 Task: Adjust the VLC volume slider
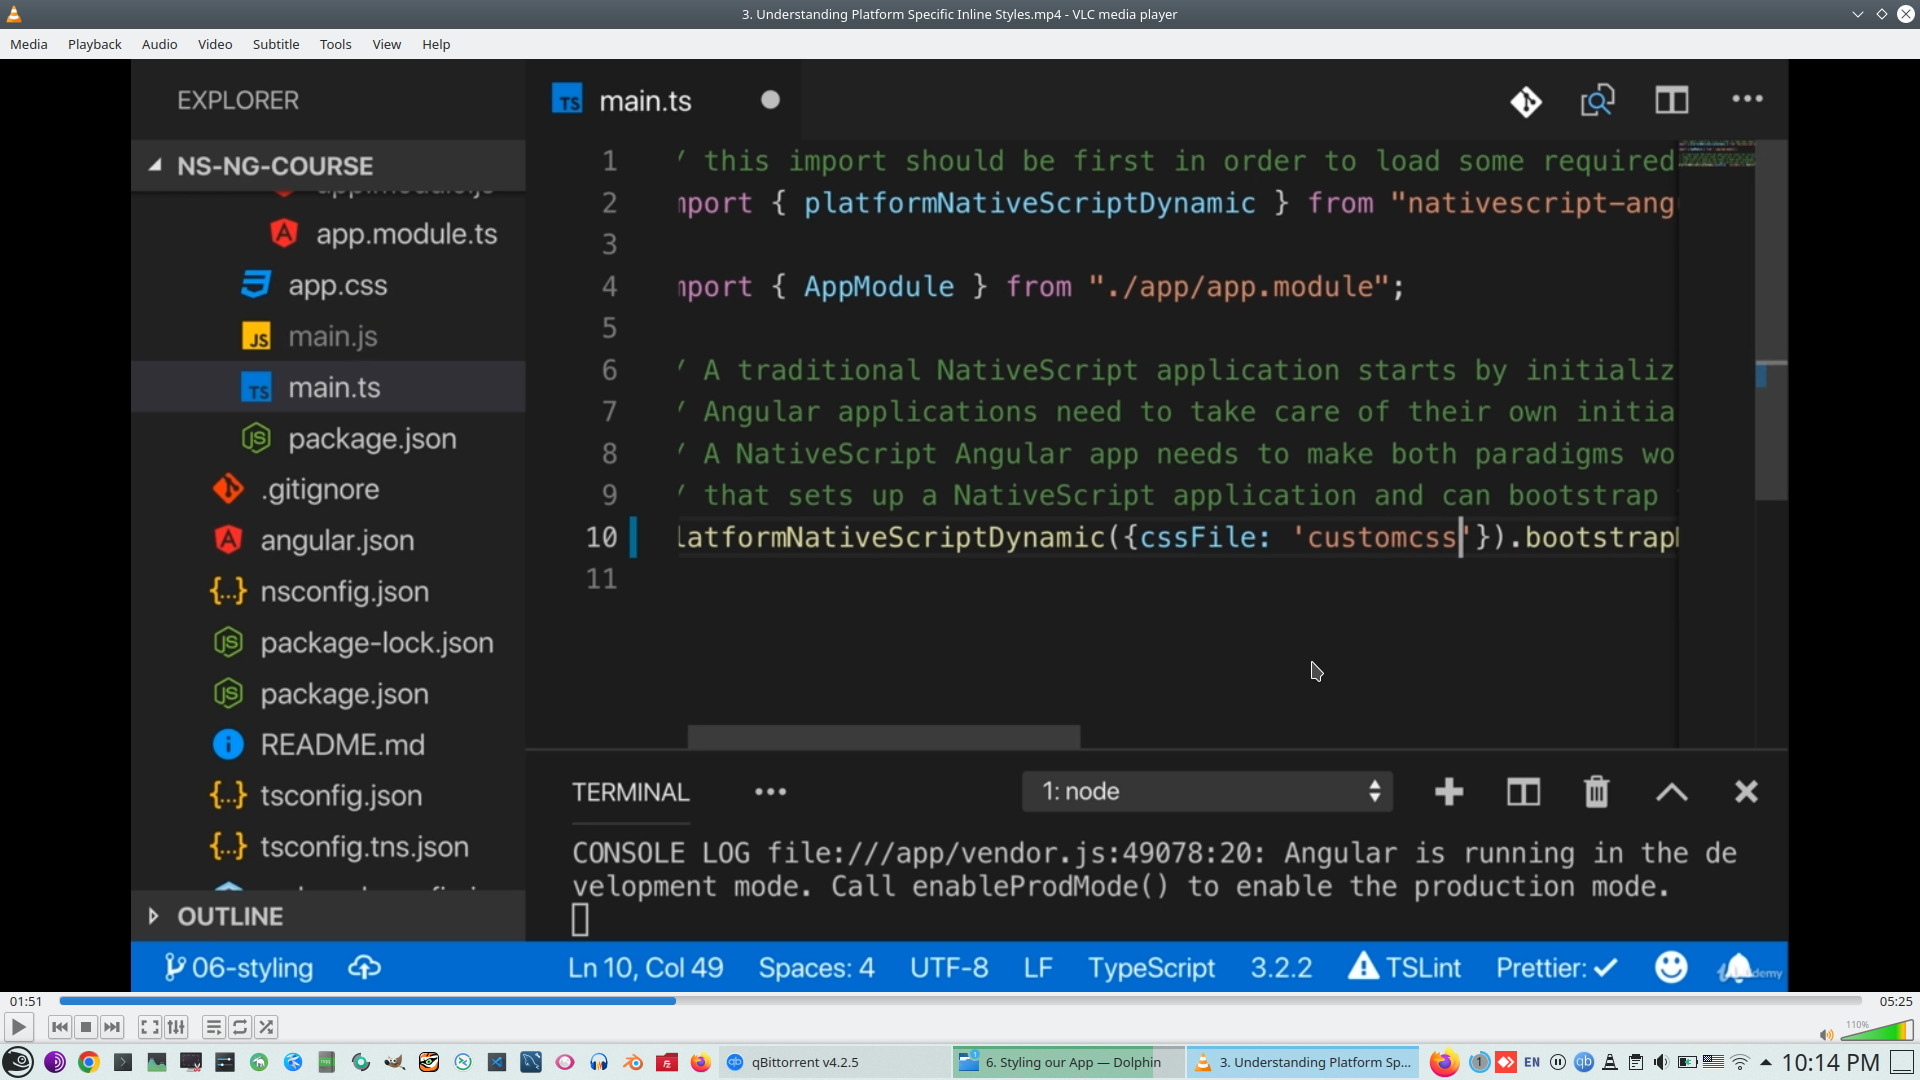1878,1031
